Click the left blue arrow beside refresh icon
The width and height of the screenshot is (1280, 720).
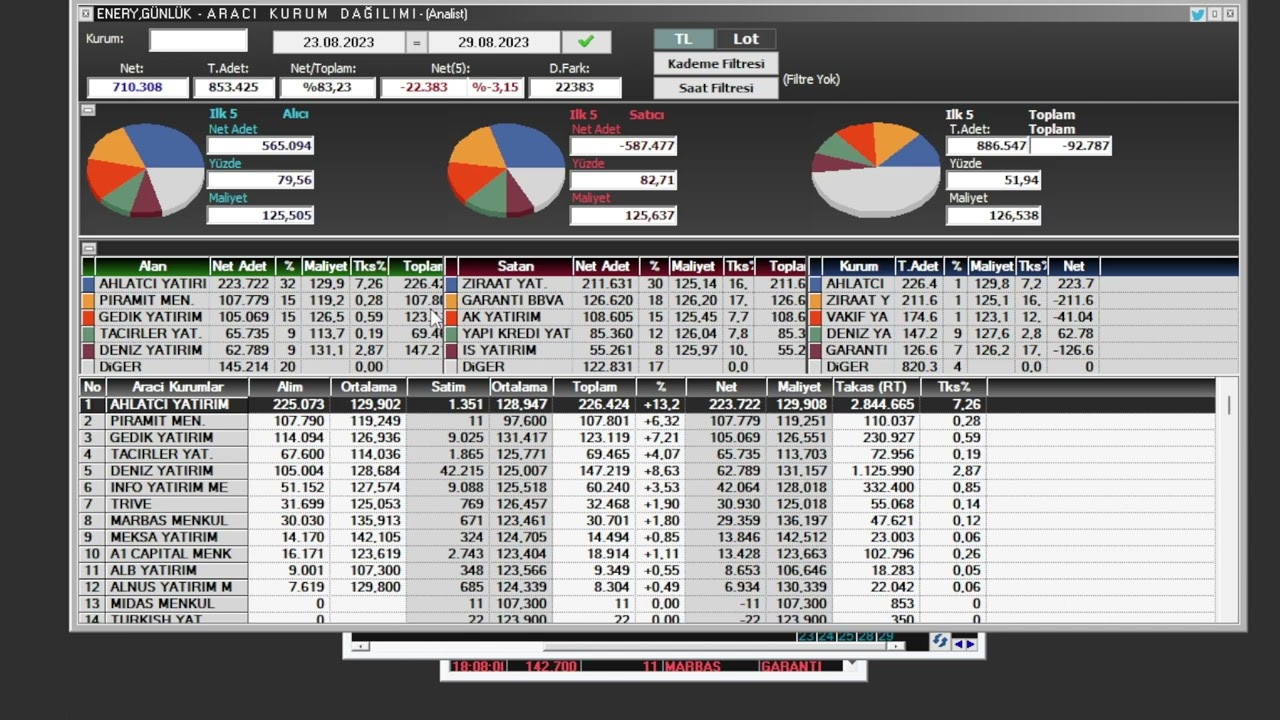[959, 643]
